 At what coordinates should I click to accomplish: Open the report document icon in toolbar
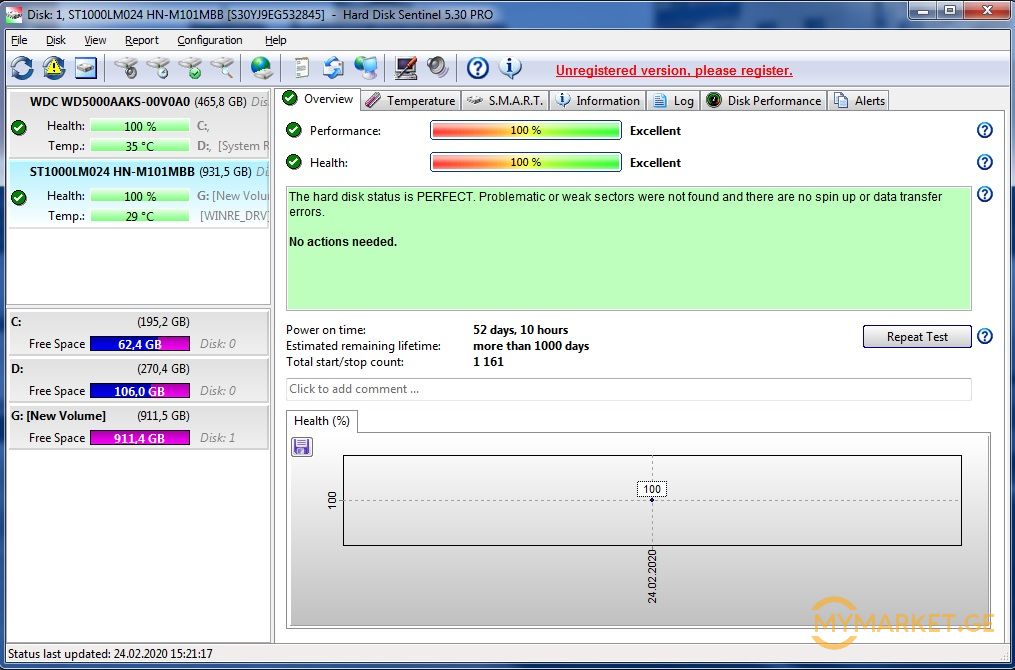click(302, 67)
